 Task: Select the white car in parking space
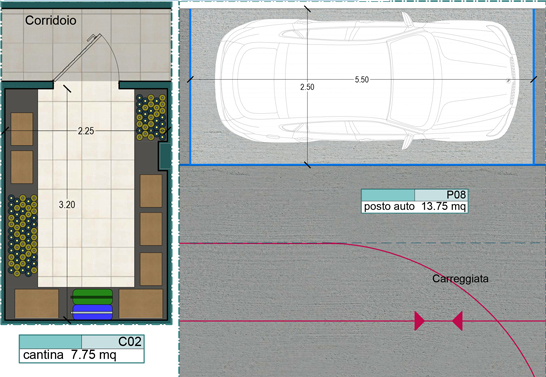[367, 80]
